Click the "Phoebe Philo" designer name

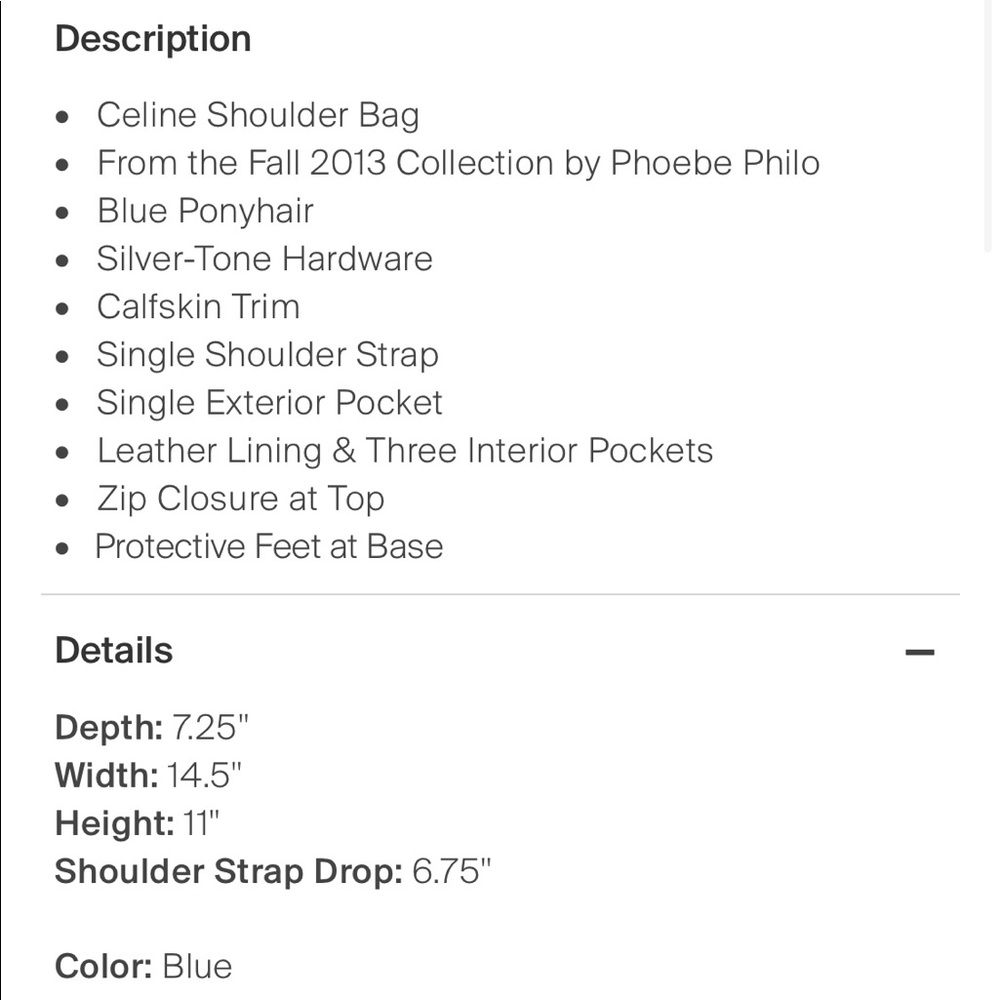tap(715, 163)
